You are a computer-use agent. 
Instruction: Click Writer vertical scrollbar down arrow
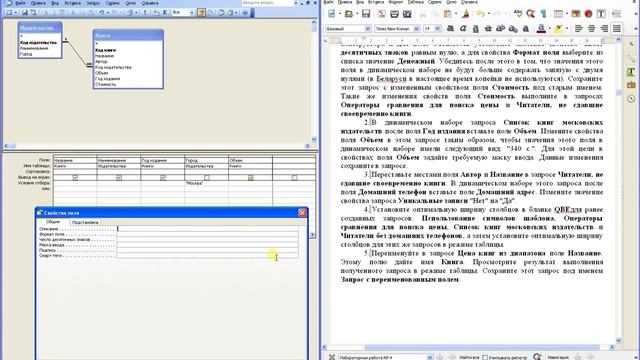tap(618, 340)
